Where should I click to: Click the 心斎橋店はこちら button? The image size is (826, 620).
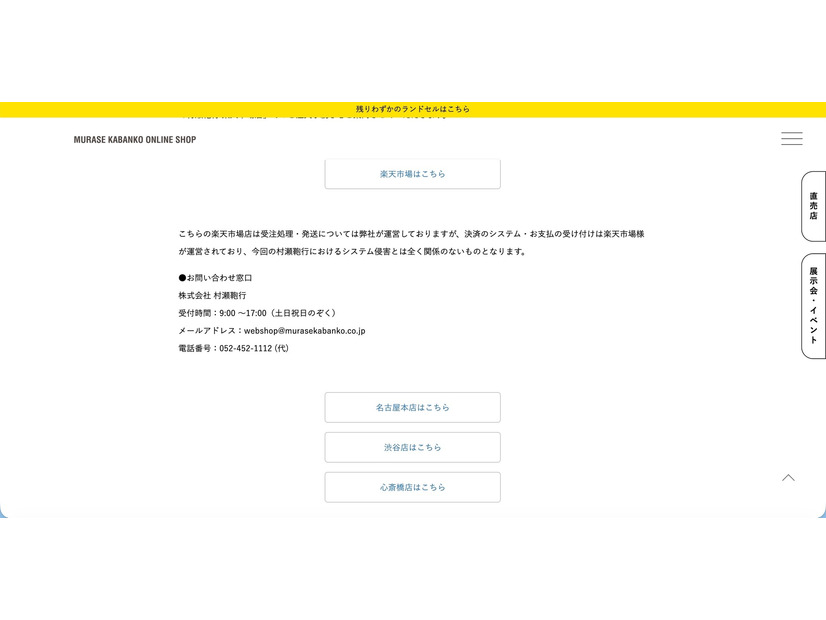click(x=412, y=487)
